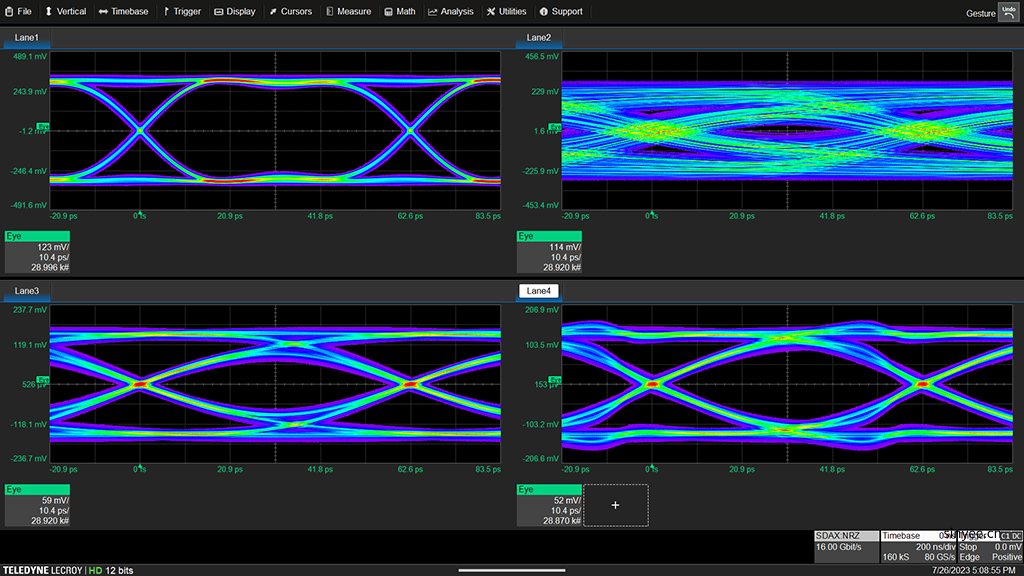The image size is (1024, 576).
Task: Expand the Vertical menu
Action: point(65,12)
